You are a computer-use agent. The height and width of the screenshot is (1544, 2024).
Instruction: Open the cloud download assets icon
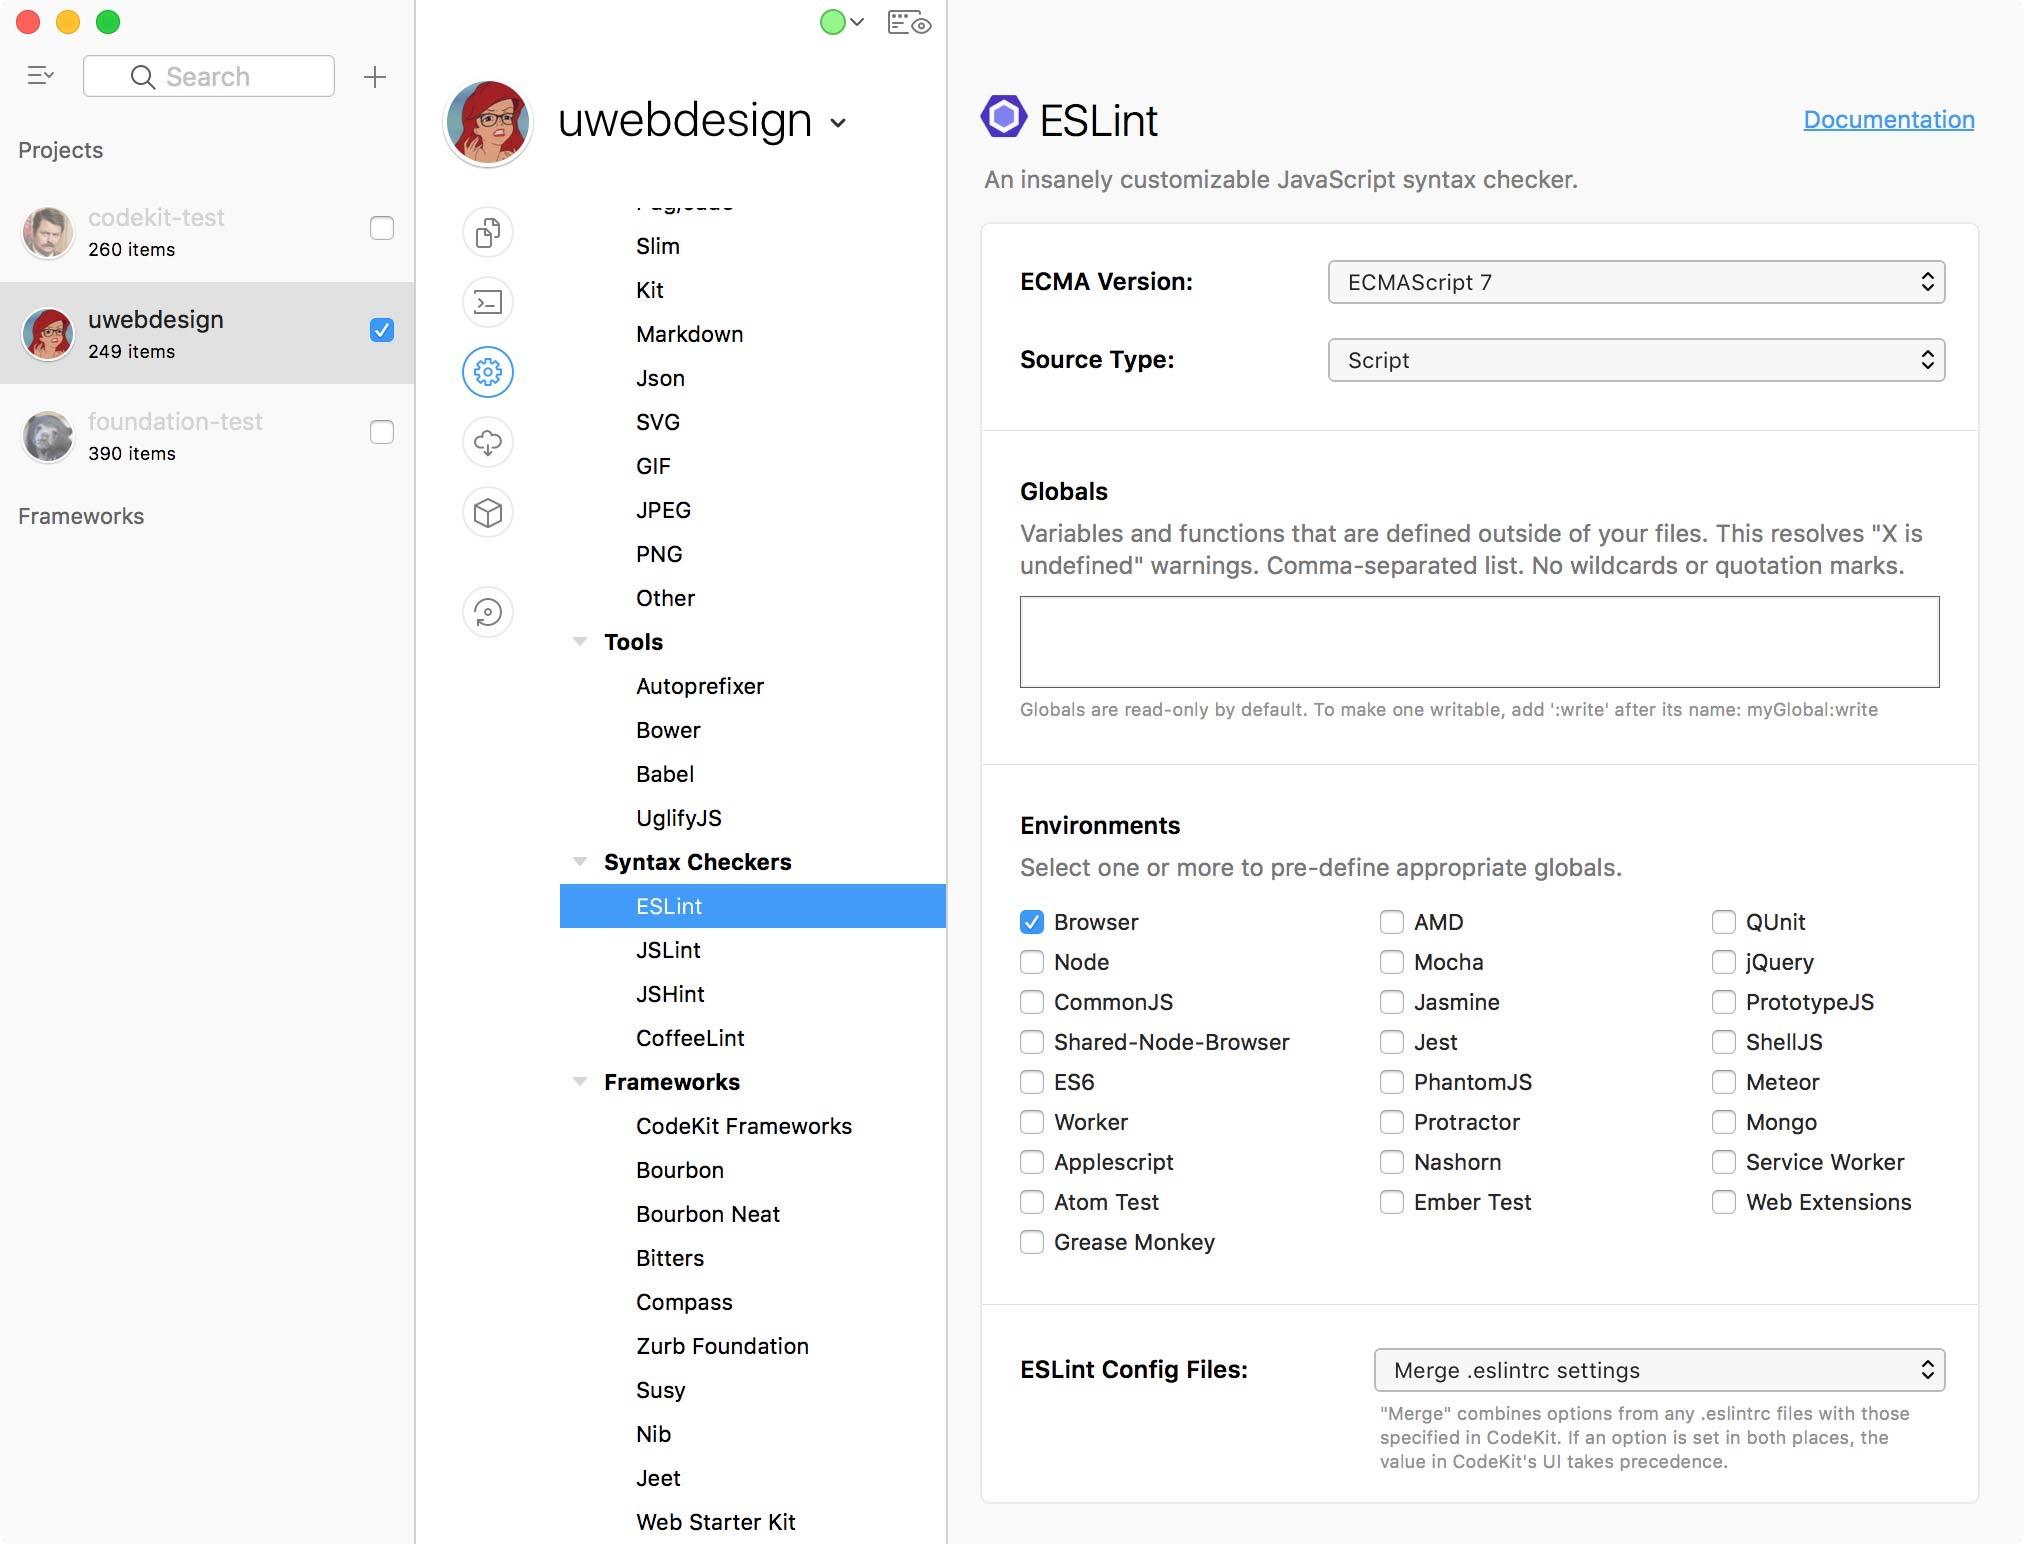[x=488, y=442]
